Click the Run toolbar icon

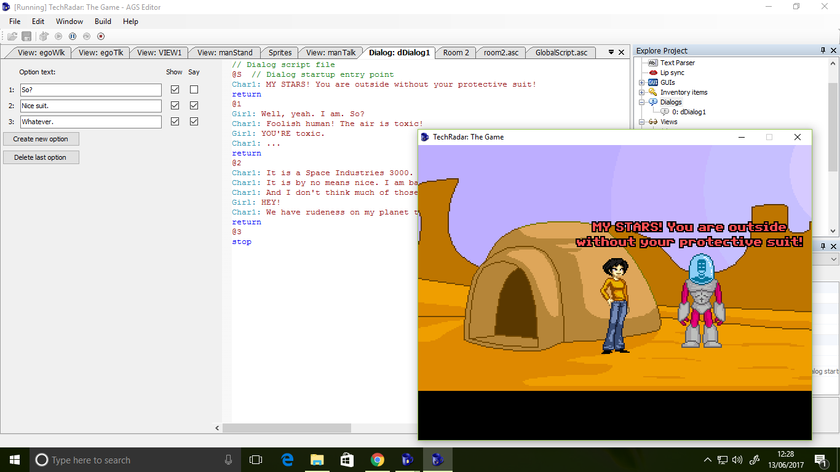(58, 36)
